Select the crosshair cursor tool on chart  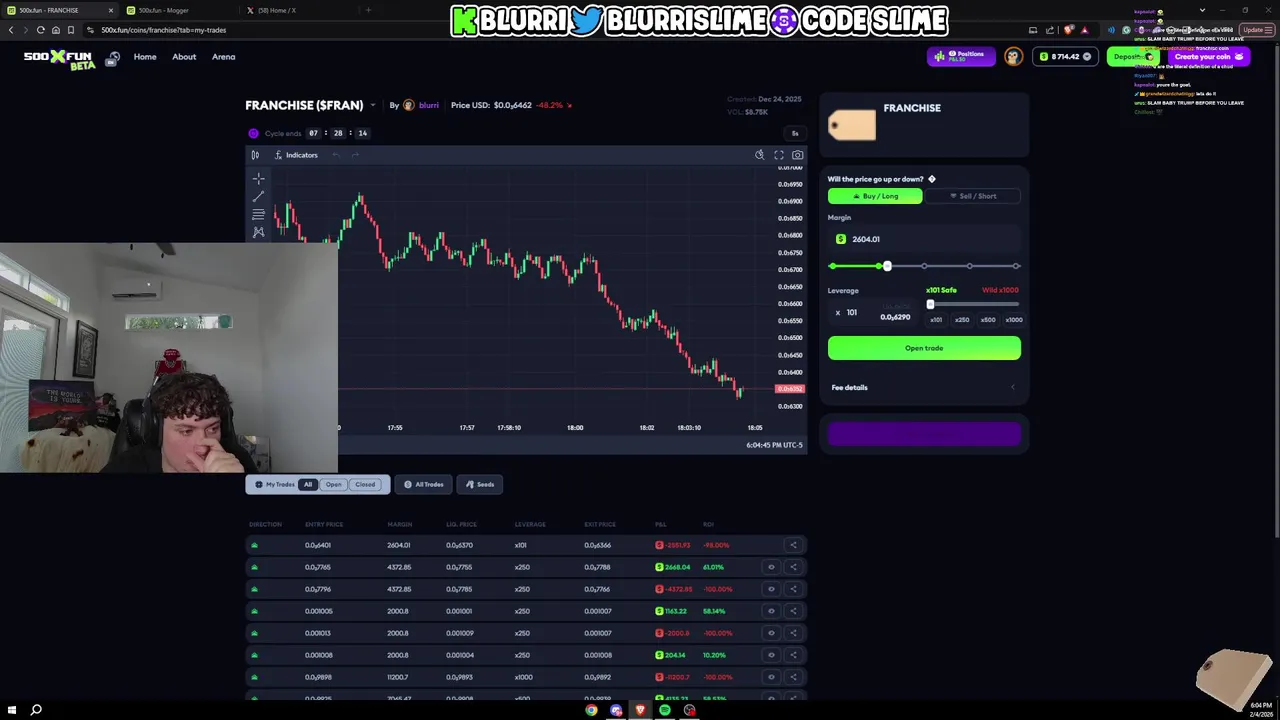click(258, 179)
